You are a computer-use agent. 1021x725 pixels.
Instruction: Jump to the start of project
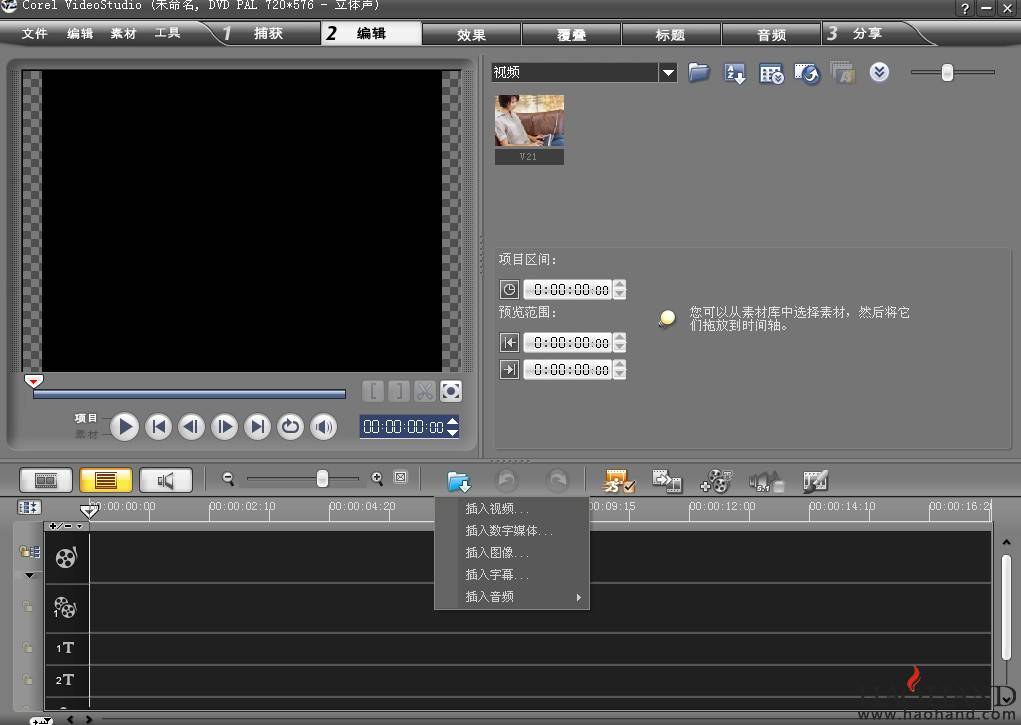[x=158, y=427]
